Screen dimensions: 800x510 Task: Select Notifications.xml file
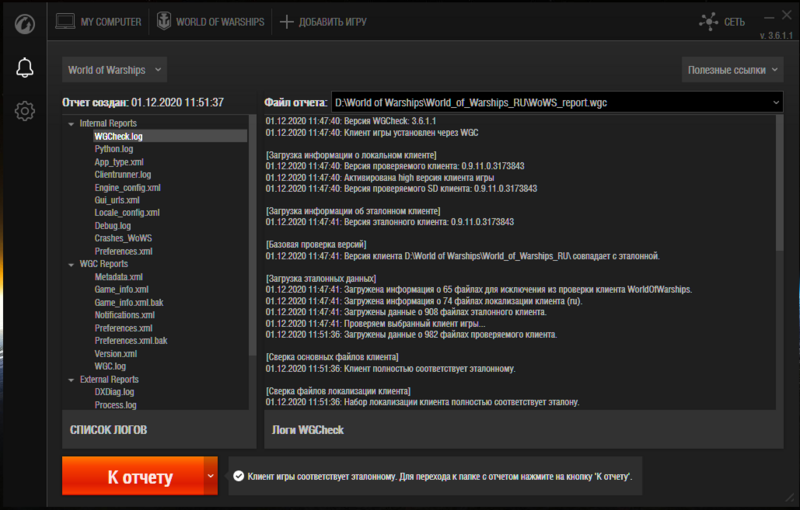[124, 315]
